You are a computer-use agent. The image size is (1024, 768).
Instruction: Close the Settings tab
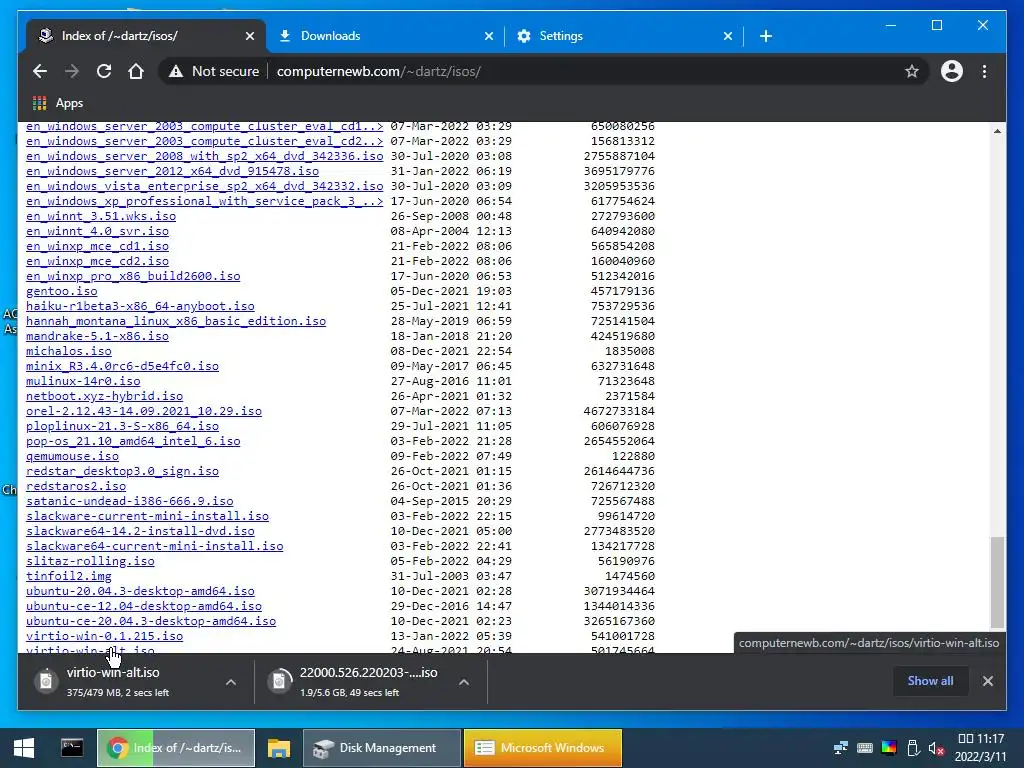tap(728, 36)
